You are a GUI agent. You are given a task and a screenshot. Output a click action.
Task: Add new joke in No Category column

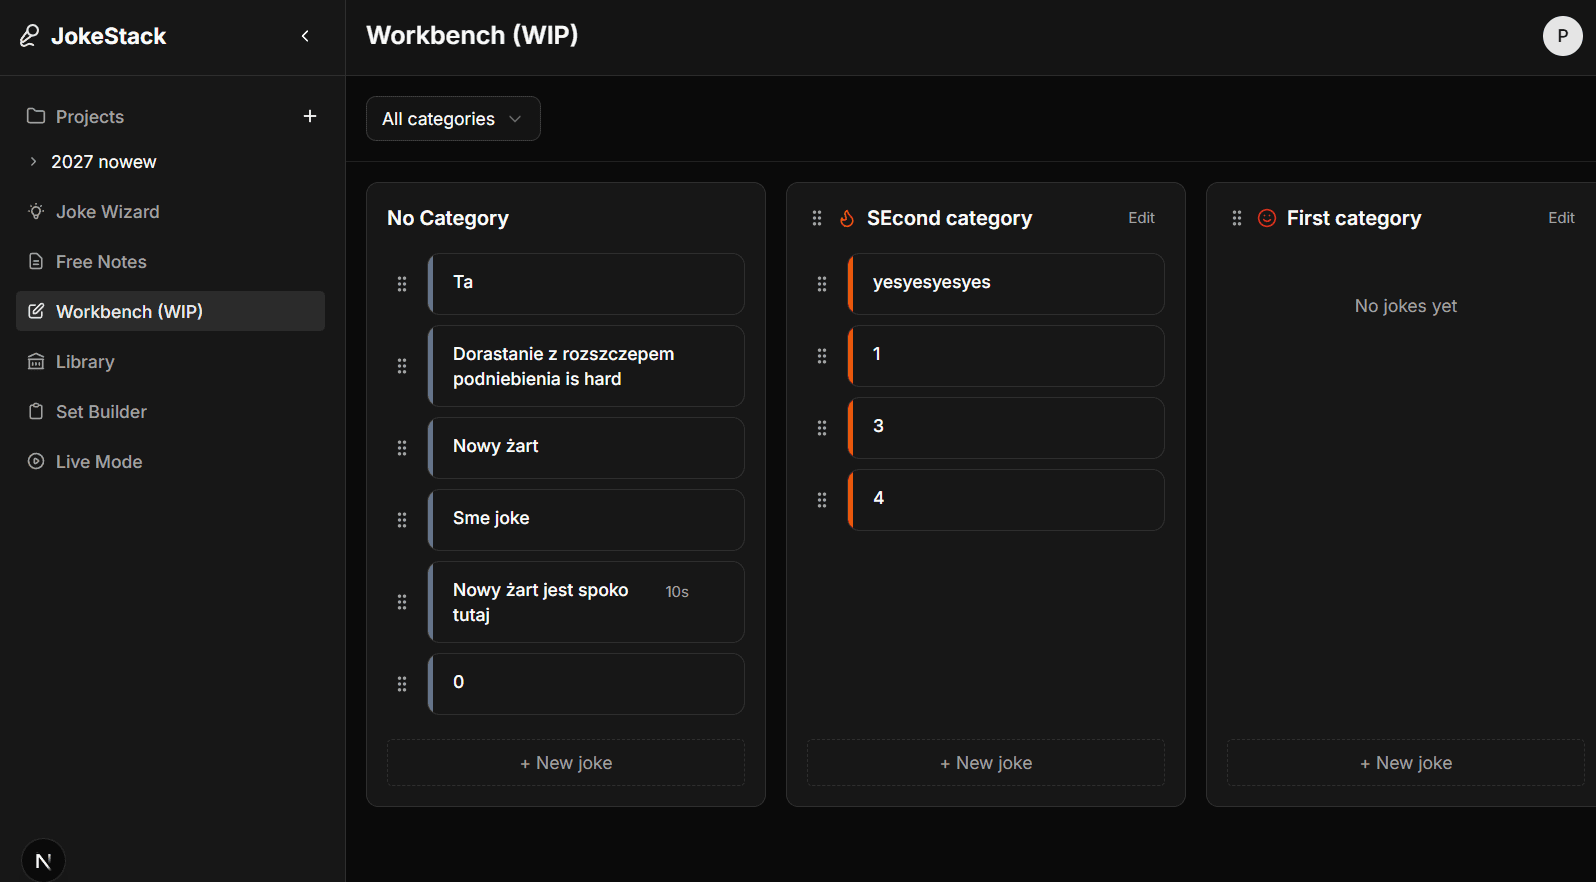tap(566, 763)
